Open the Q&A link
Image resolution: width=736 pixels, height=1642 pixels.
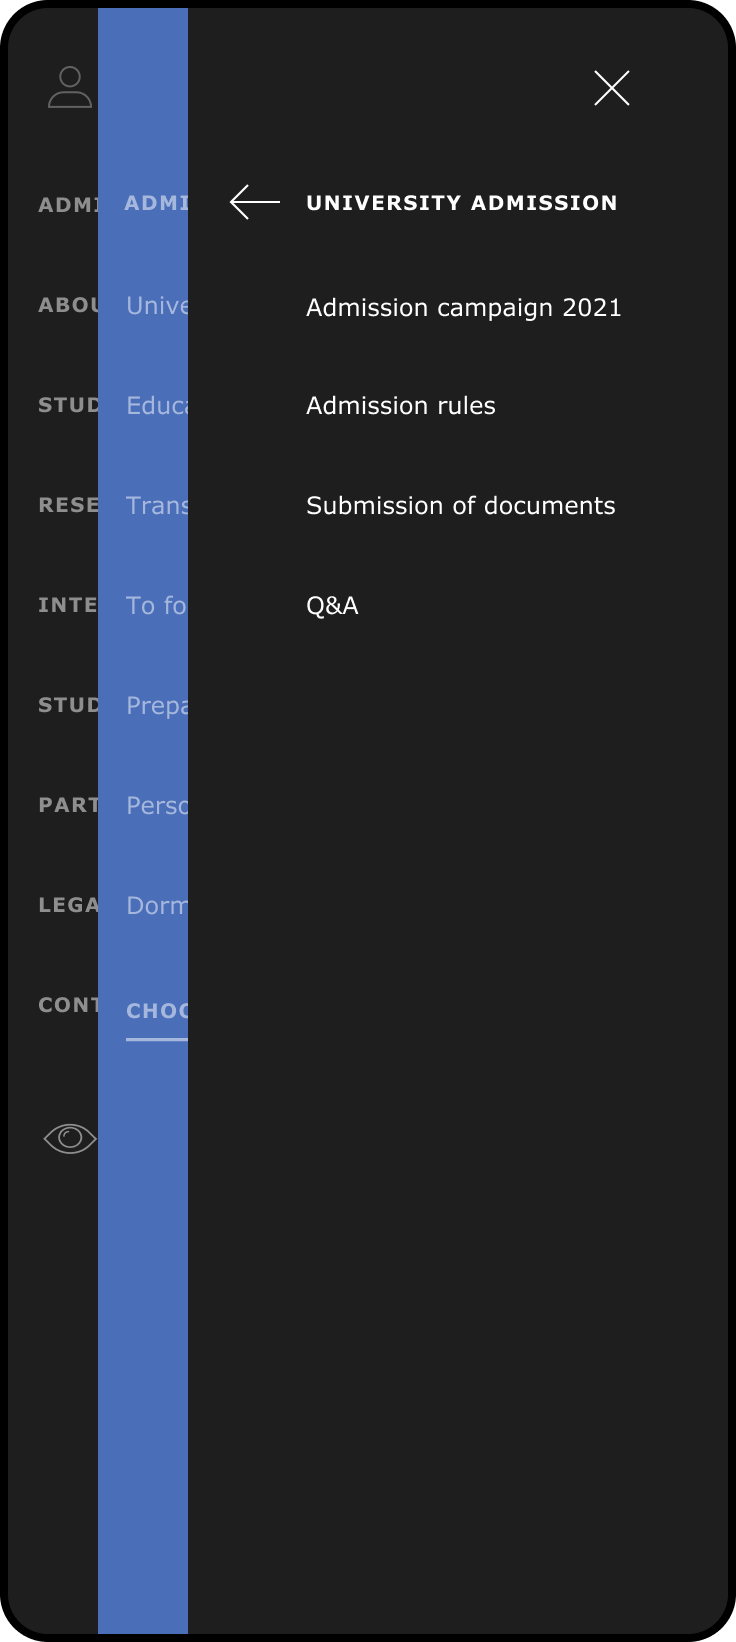click(332, 605)
